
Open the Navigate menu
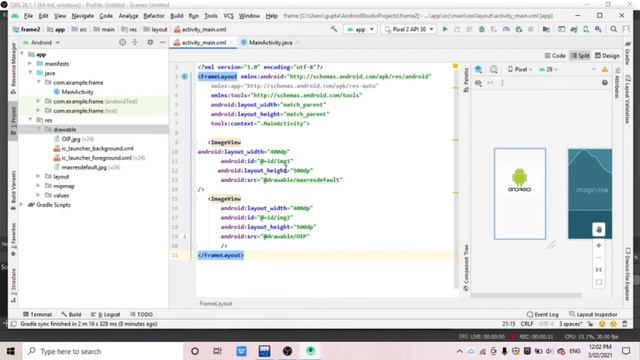click(83, 16)
